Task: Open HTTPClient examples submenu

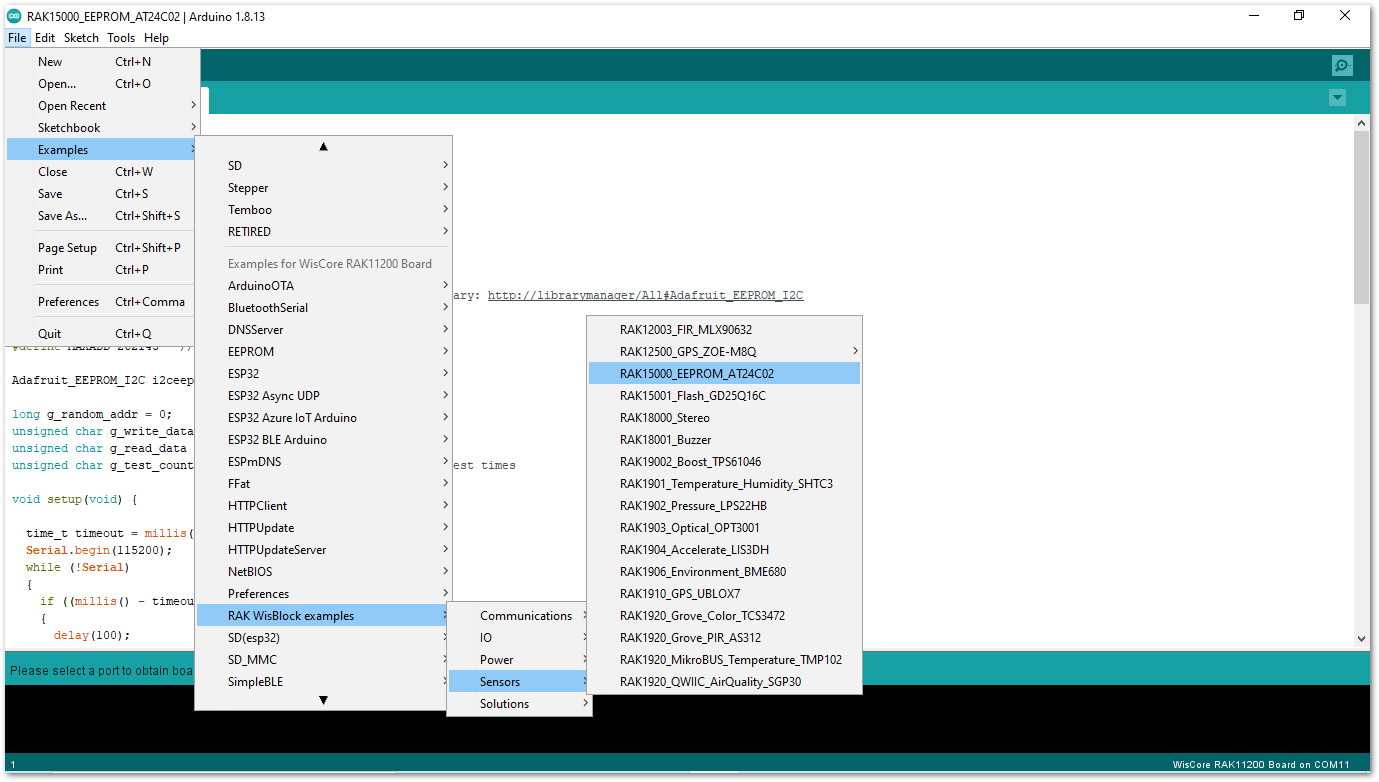Action: 324,506
